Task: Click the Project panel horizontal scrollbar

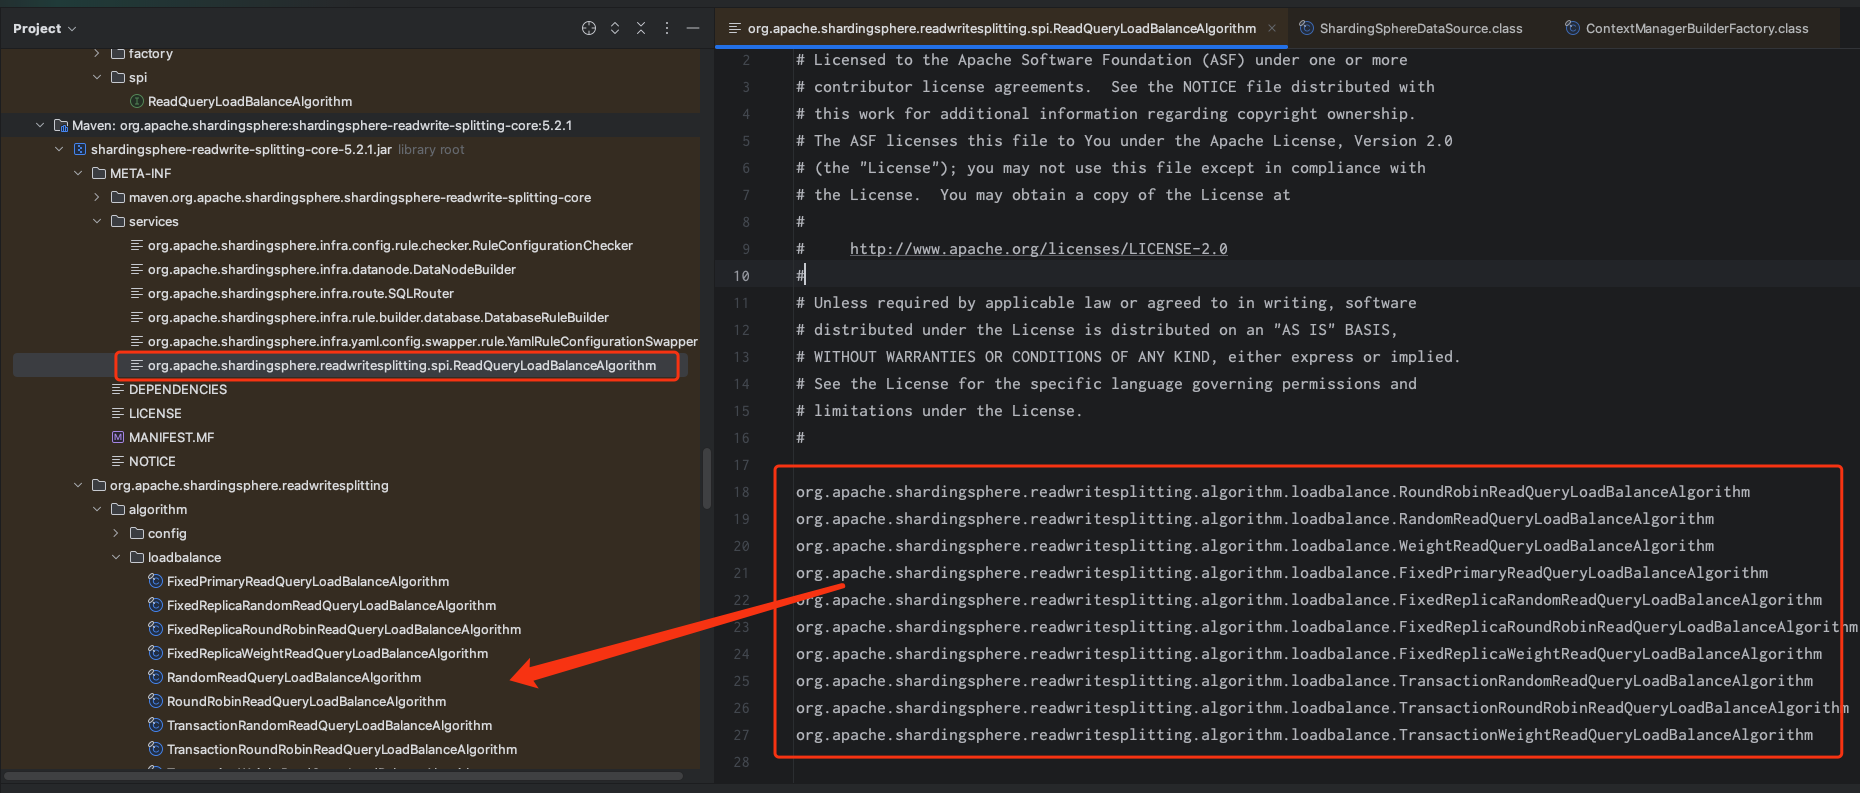Action: (x=345, y=776)
